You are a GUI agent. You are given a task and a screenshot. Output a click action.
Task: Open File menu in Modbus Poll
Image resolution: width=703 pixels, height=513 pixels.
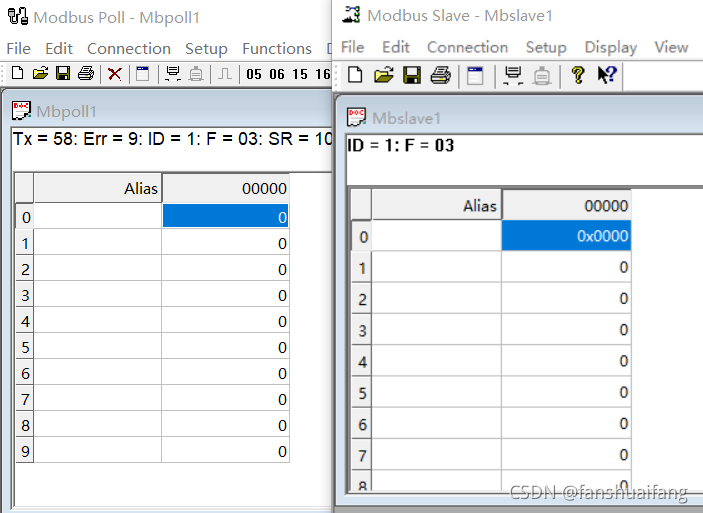18,48
